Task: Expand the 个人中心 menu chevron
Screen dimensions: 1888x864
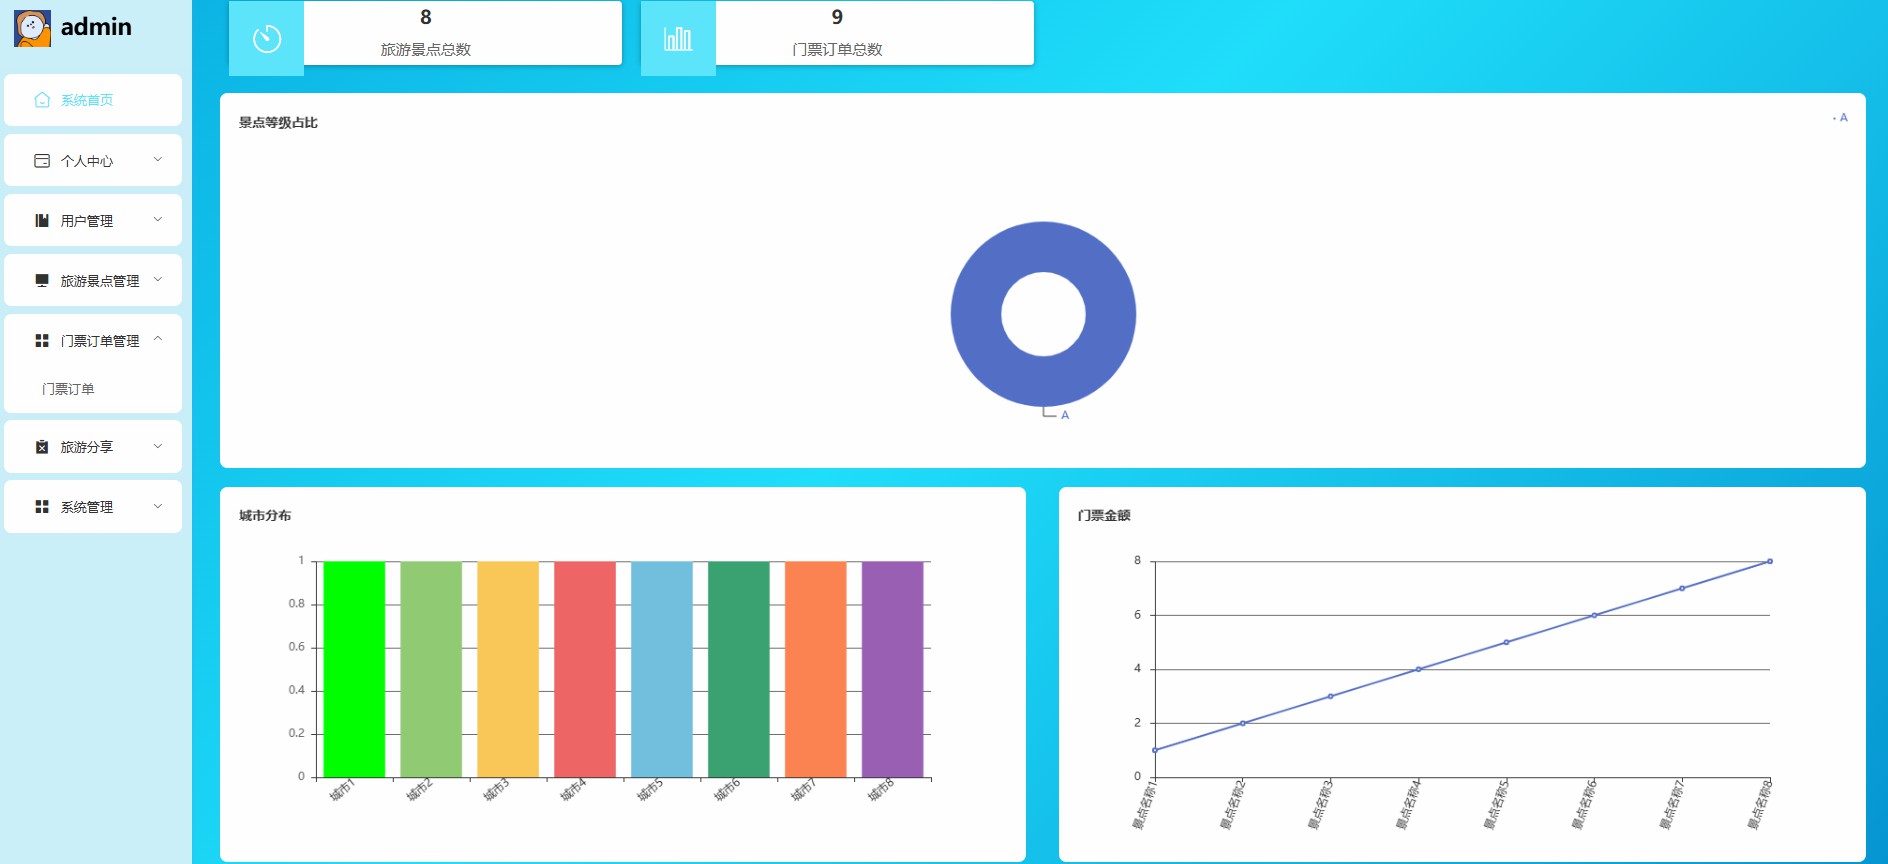Action: (158, 160)
